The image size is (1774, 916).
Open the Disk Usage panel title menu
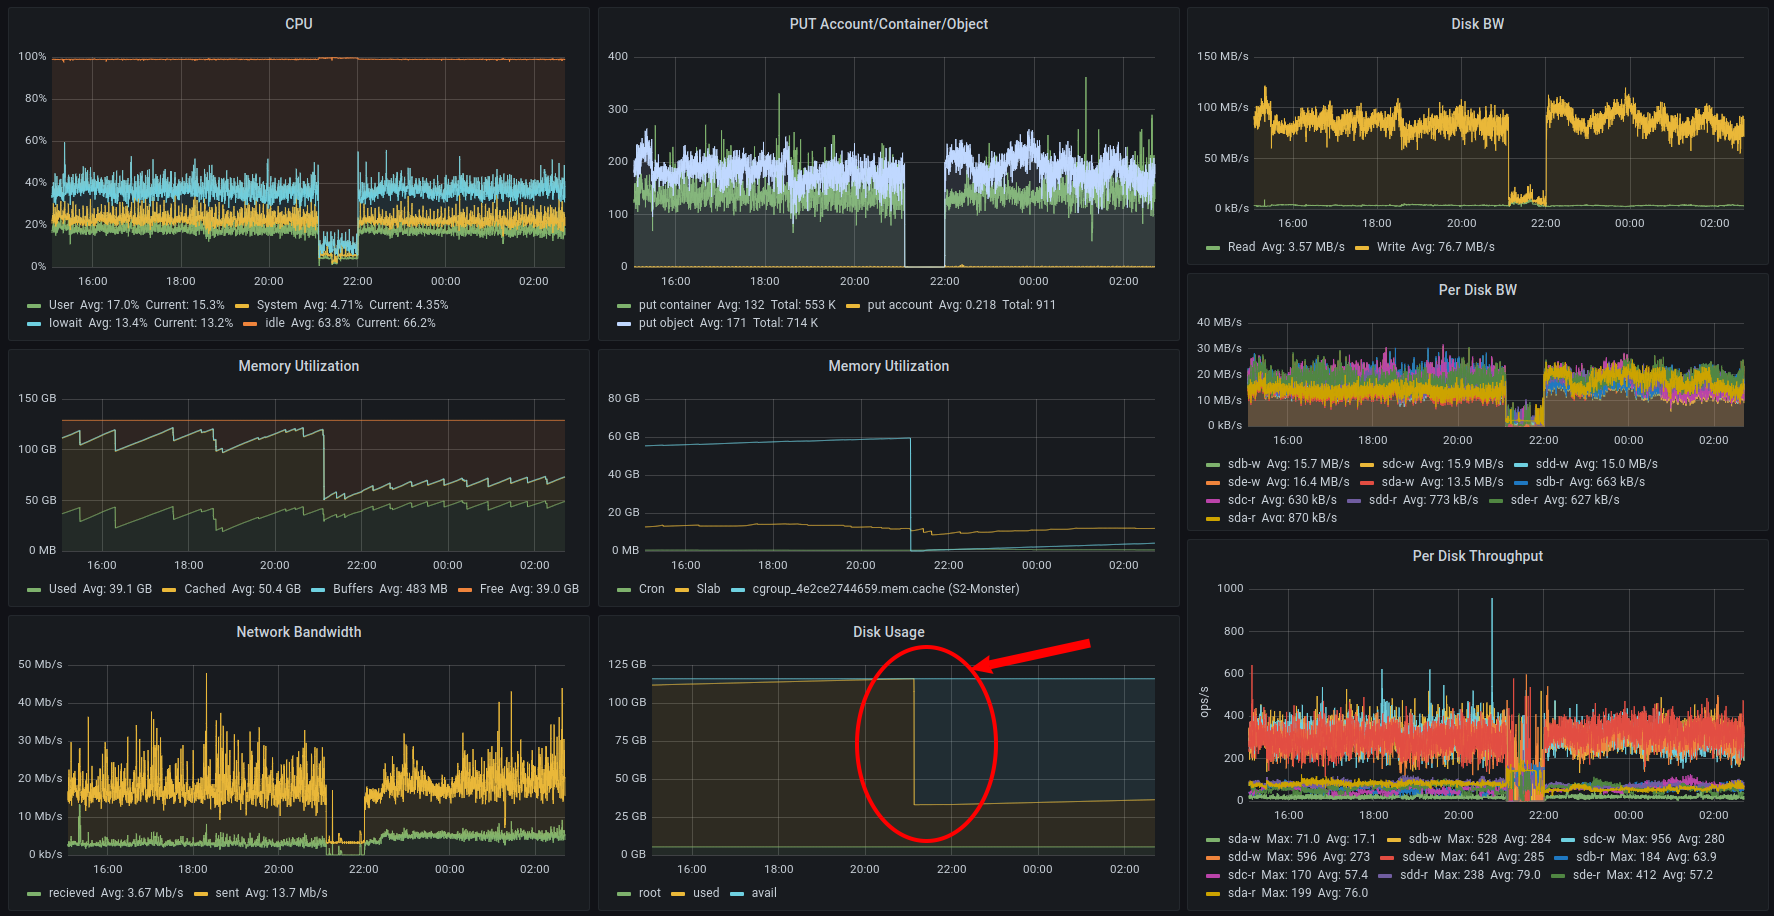[x=888, y=632]
